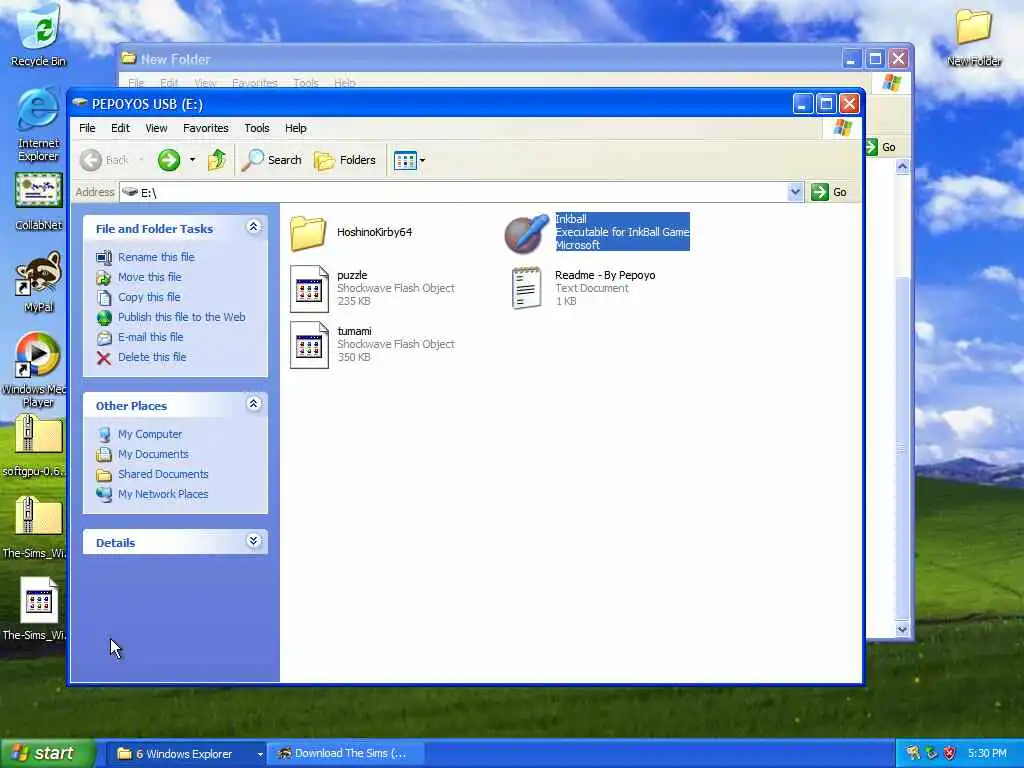The height and width of the screenshot is (768, 1024).
Task: Go to Shared Documents in Other Places
Action: (x=163, y=474)
